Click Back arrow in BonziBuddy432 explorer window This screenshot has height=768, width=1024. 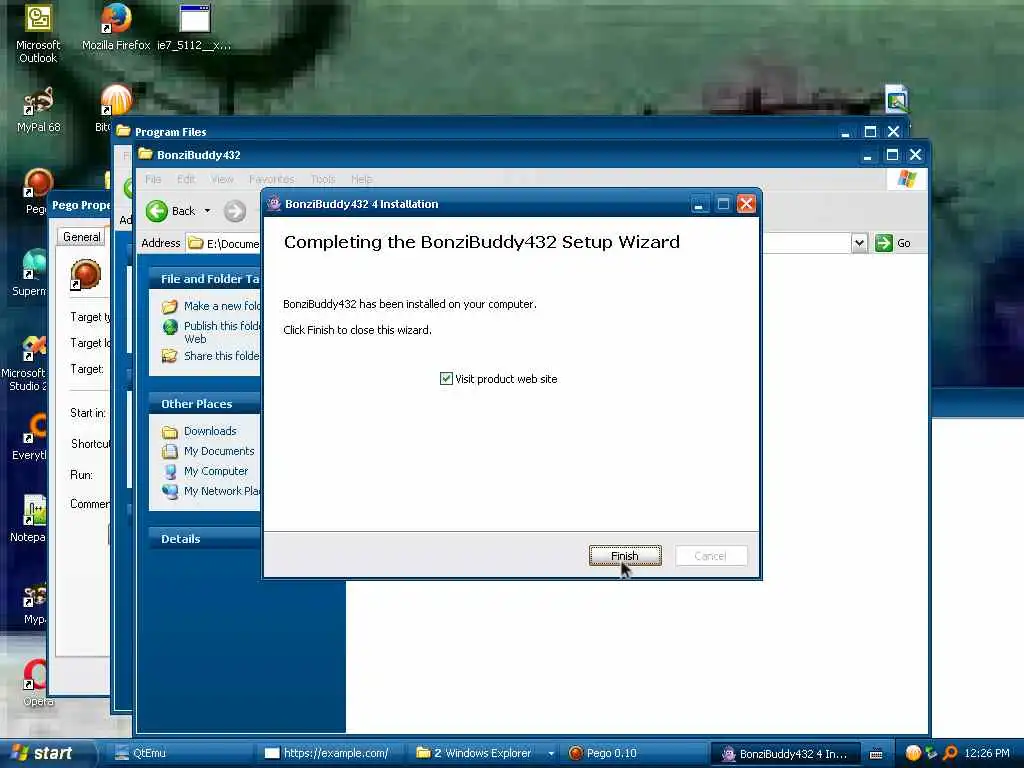157,211
